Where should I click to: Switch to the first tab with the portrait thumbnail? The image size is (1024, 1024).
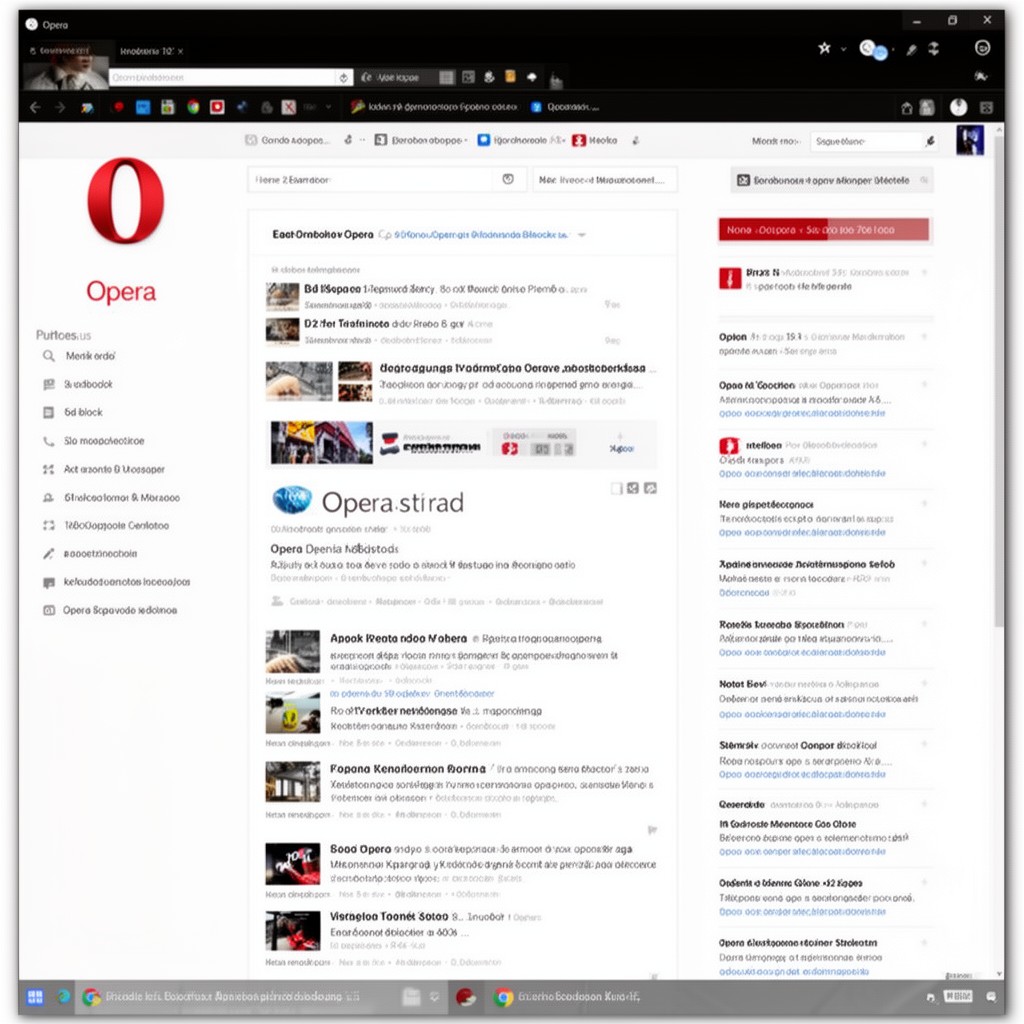pyautogui.click(x=65, y=65)
